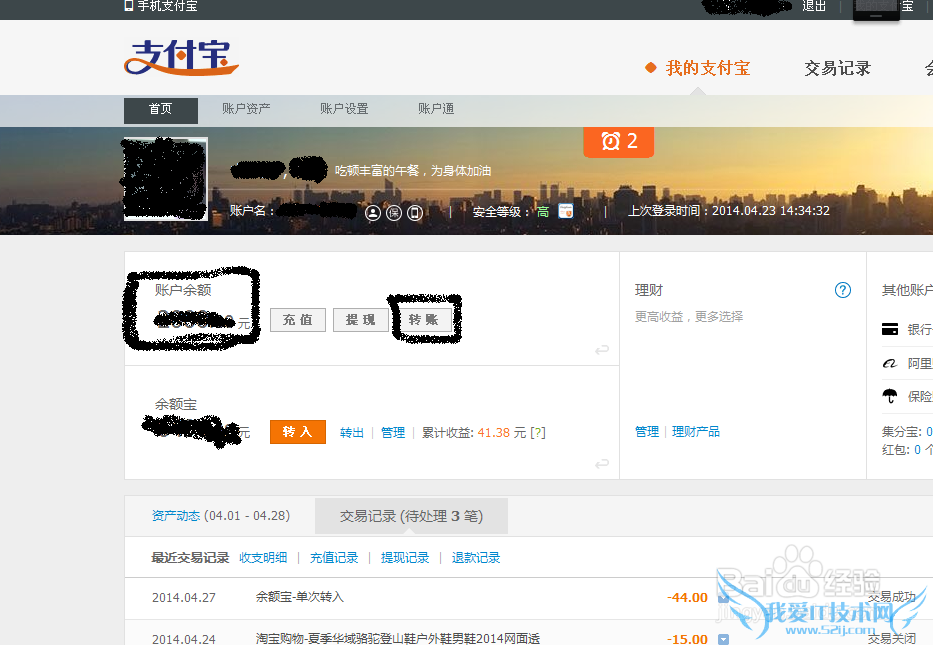Viewport: 933px width, 645px height.
Task: Open the alarm reminders badge showing 2
Action: 618,142
